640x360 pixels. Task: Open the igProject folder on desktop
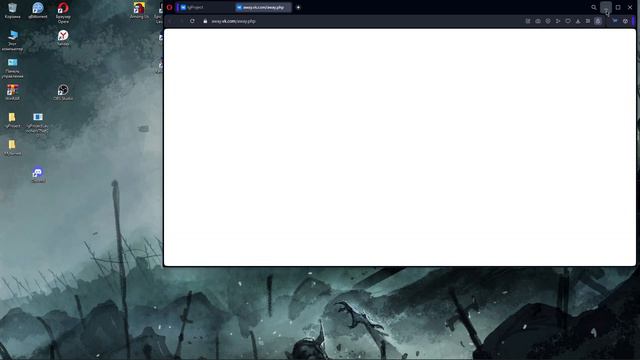coord(12,120)
